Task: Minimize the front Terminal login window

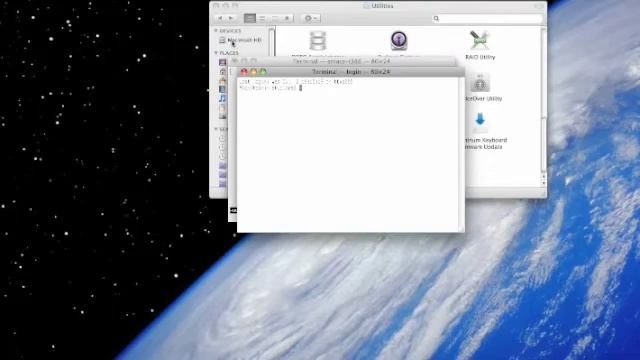Action: tap(253, 72)
